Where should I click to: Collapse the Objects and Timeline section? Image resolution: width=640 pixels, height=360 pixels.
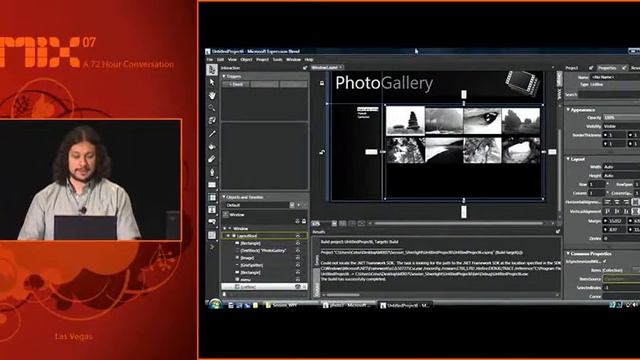click(x=224, y=197)
